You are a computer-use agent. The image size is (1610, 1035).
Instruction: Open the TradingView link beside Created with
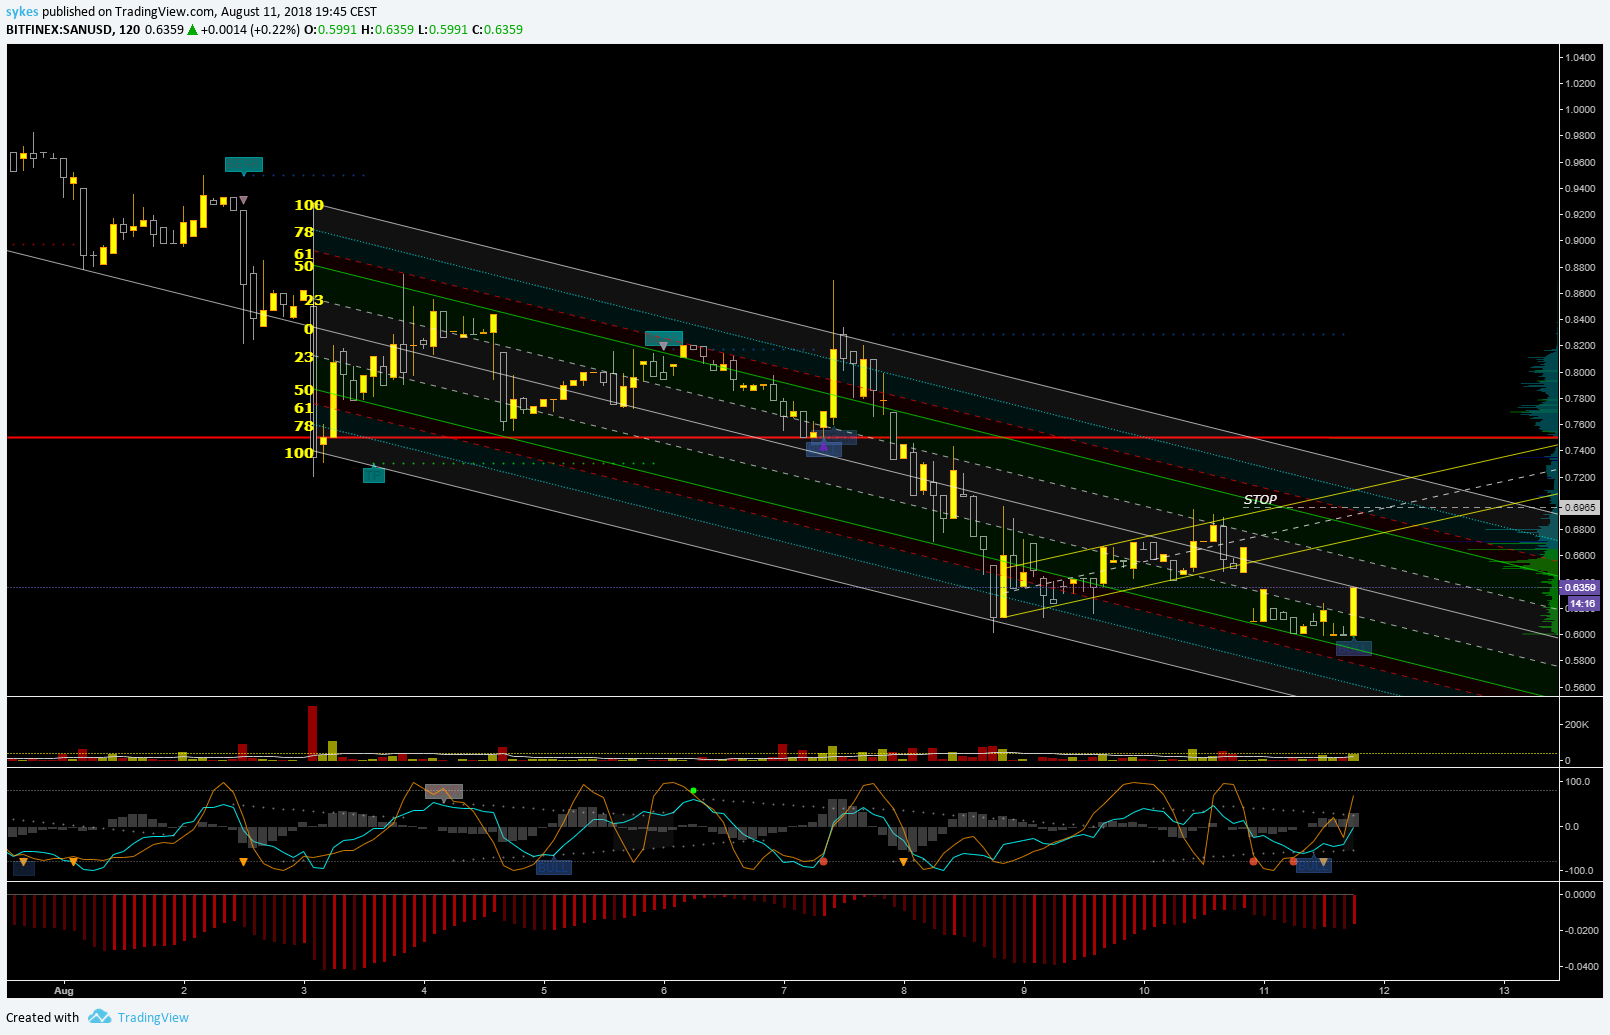pos(153,1017)
